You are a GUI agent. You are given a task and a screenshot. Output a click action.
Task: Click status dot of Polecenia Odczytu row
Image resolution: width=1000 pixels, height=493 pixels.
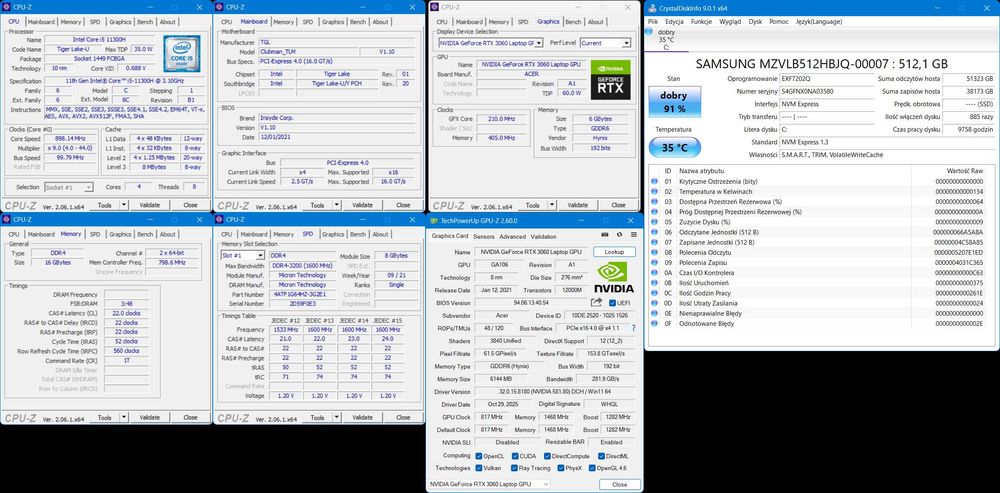pos(654,253)
